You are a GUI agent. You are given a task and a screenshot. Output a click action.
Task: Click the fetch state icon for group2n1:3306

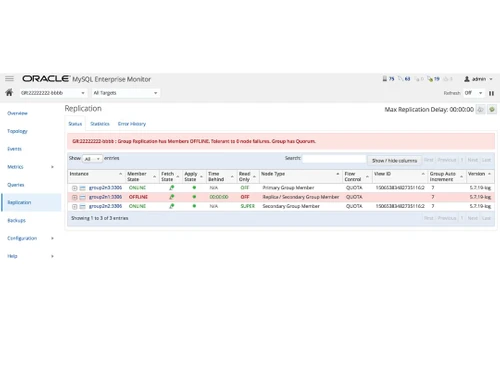tap(172, 197)
